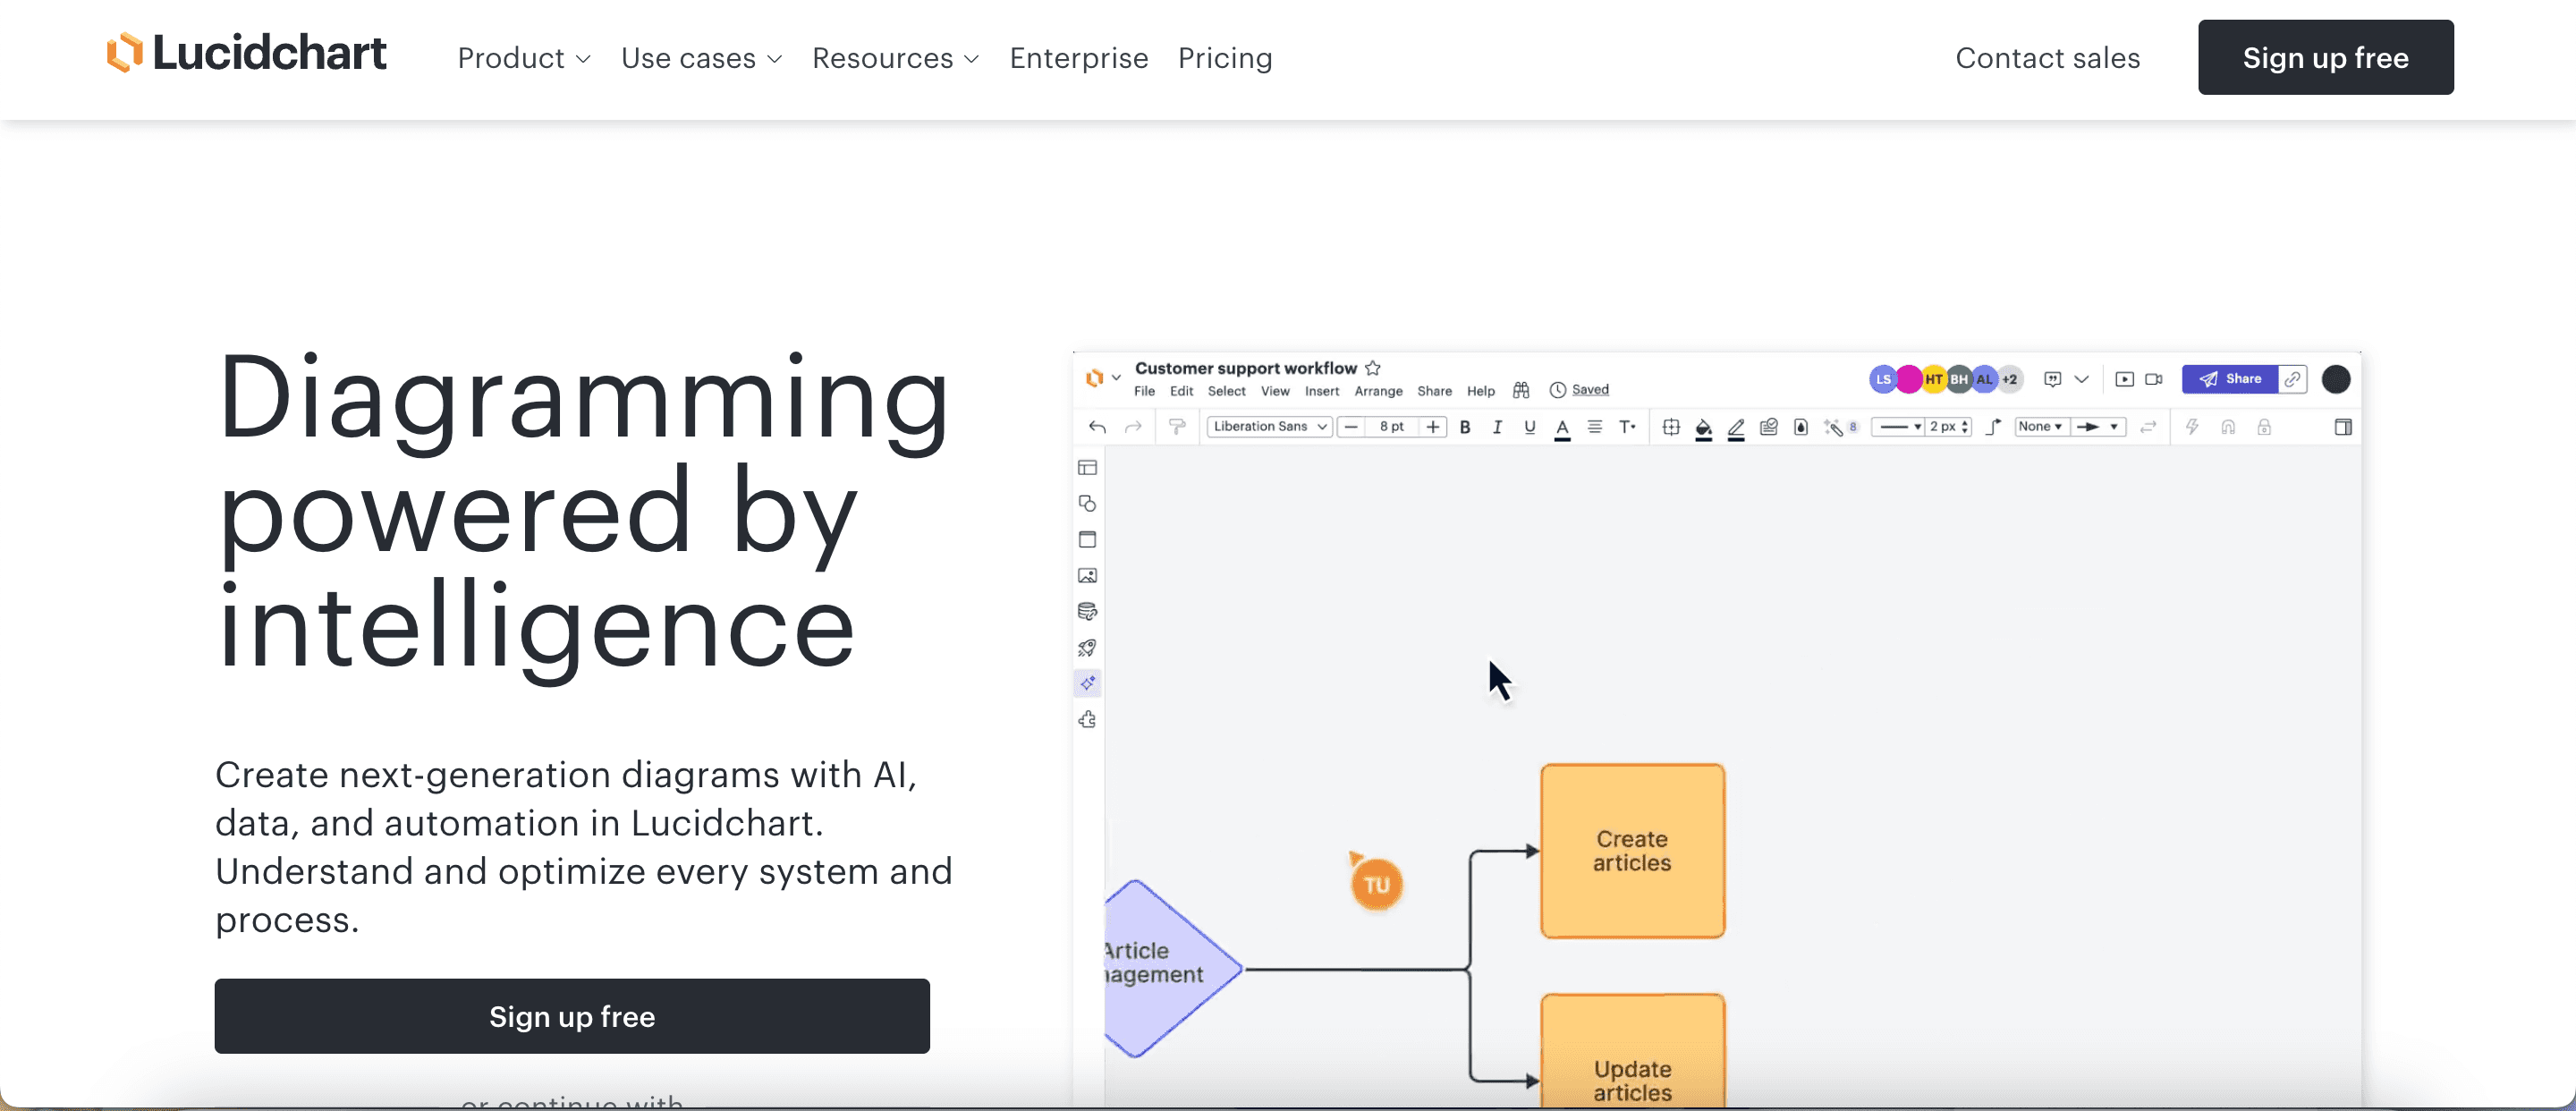
Task: Toggle the lock icon in toolbar
Action: click(2264, 427)
